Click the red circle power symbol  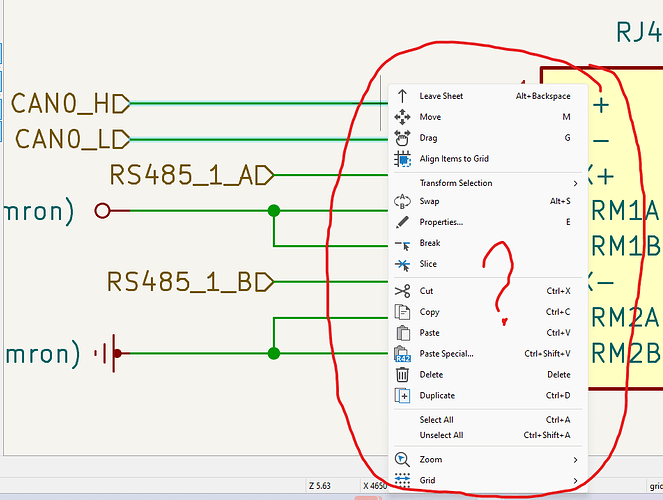point(103,210)
